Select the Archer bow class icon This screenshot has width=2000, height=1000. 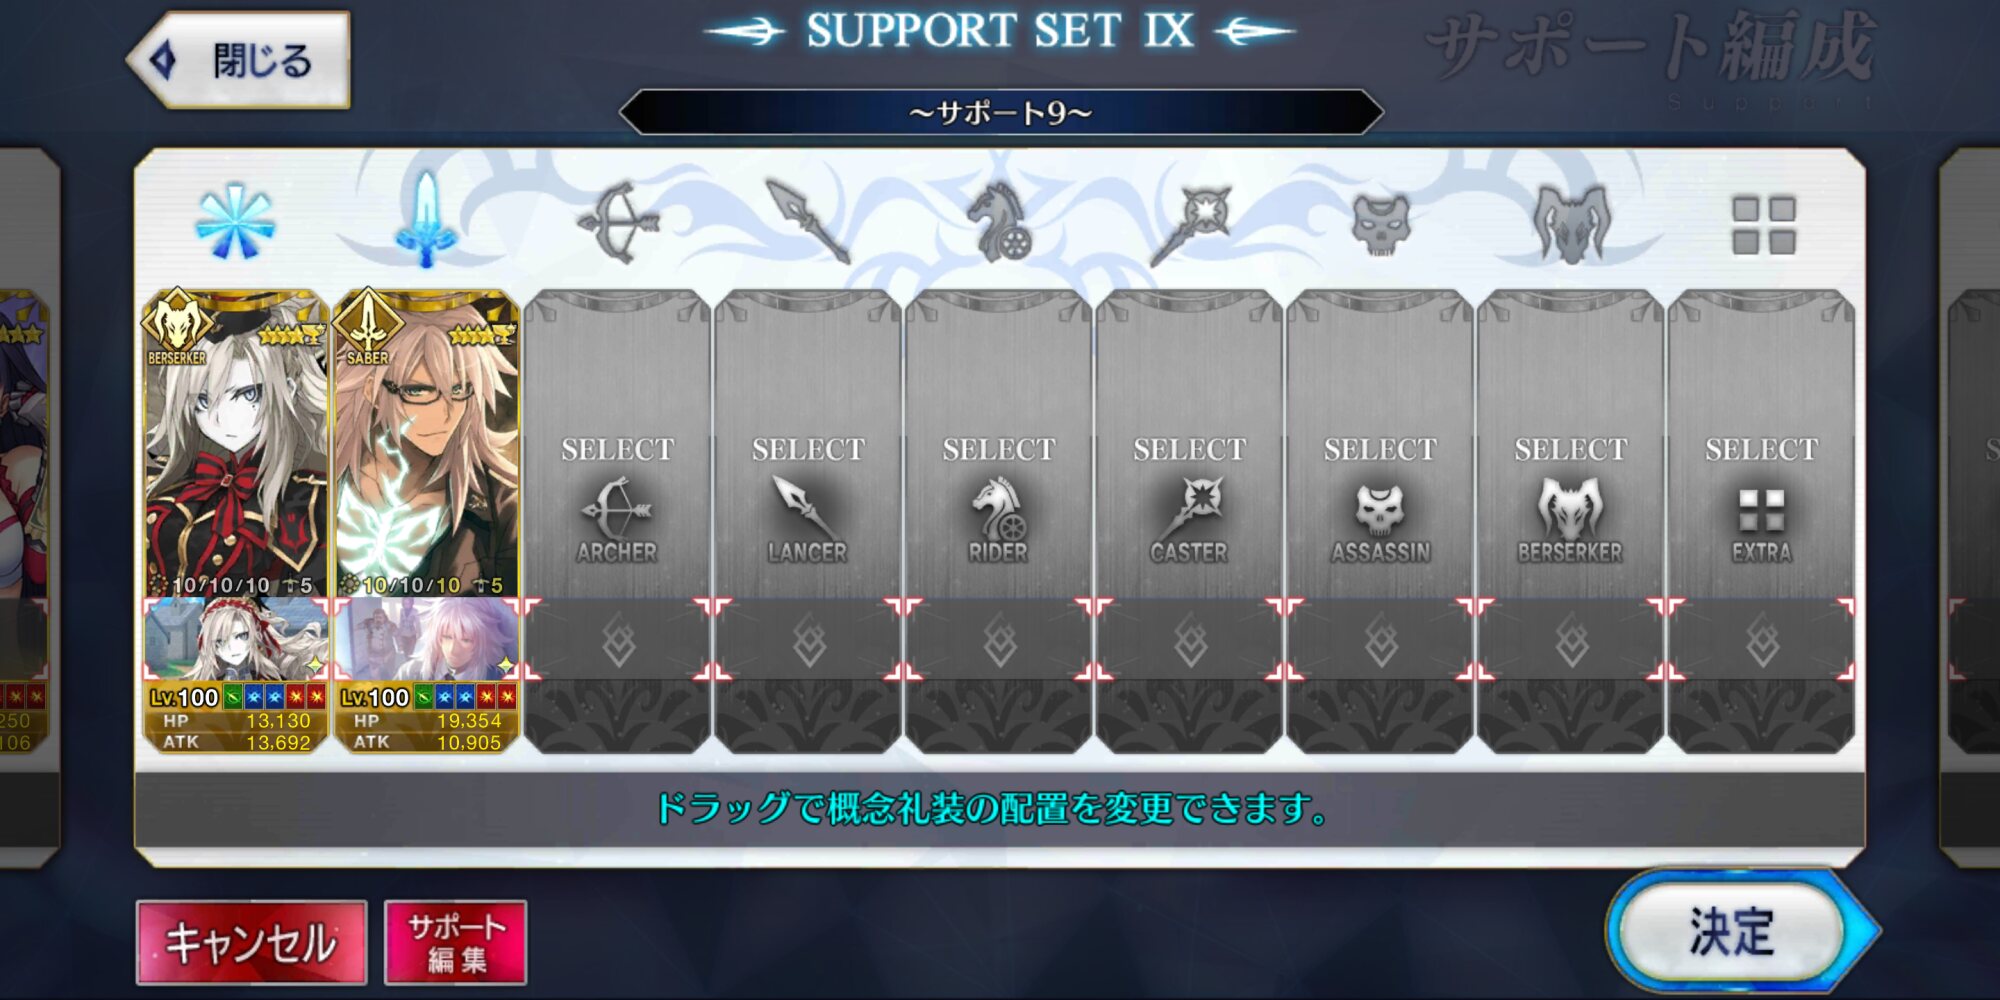click(x=617, y=222)
